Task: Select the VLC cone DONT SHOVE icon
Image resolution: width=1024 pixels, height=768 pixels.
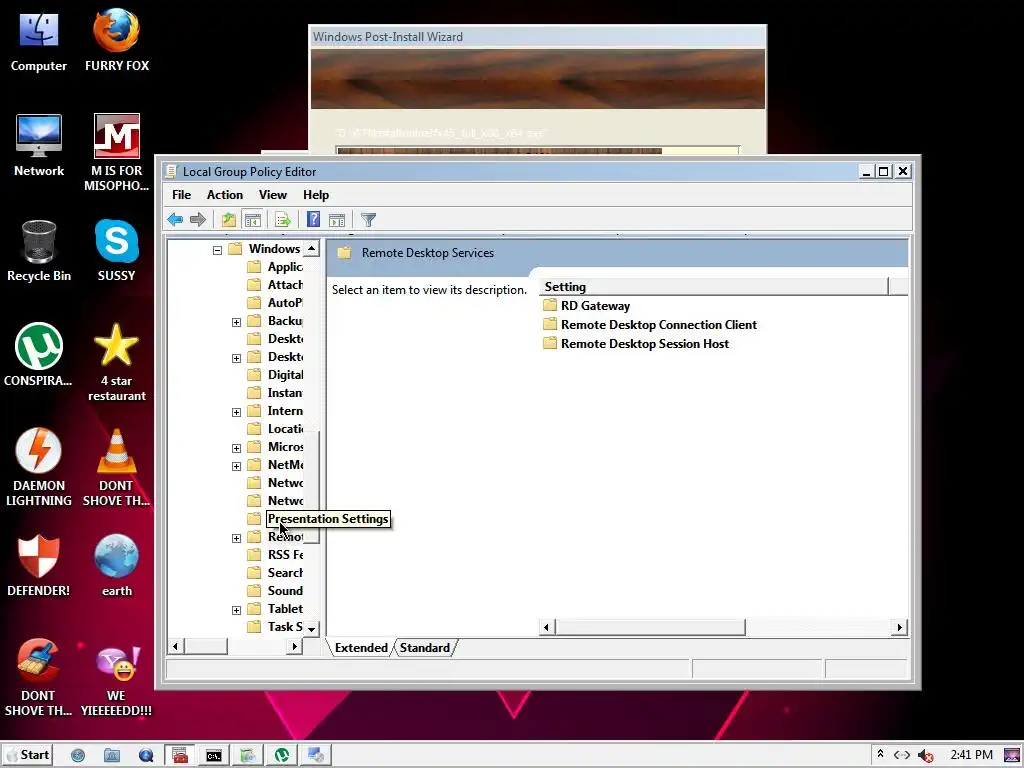Action: 116,468
